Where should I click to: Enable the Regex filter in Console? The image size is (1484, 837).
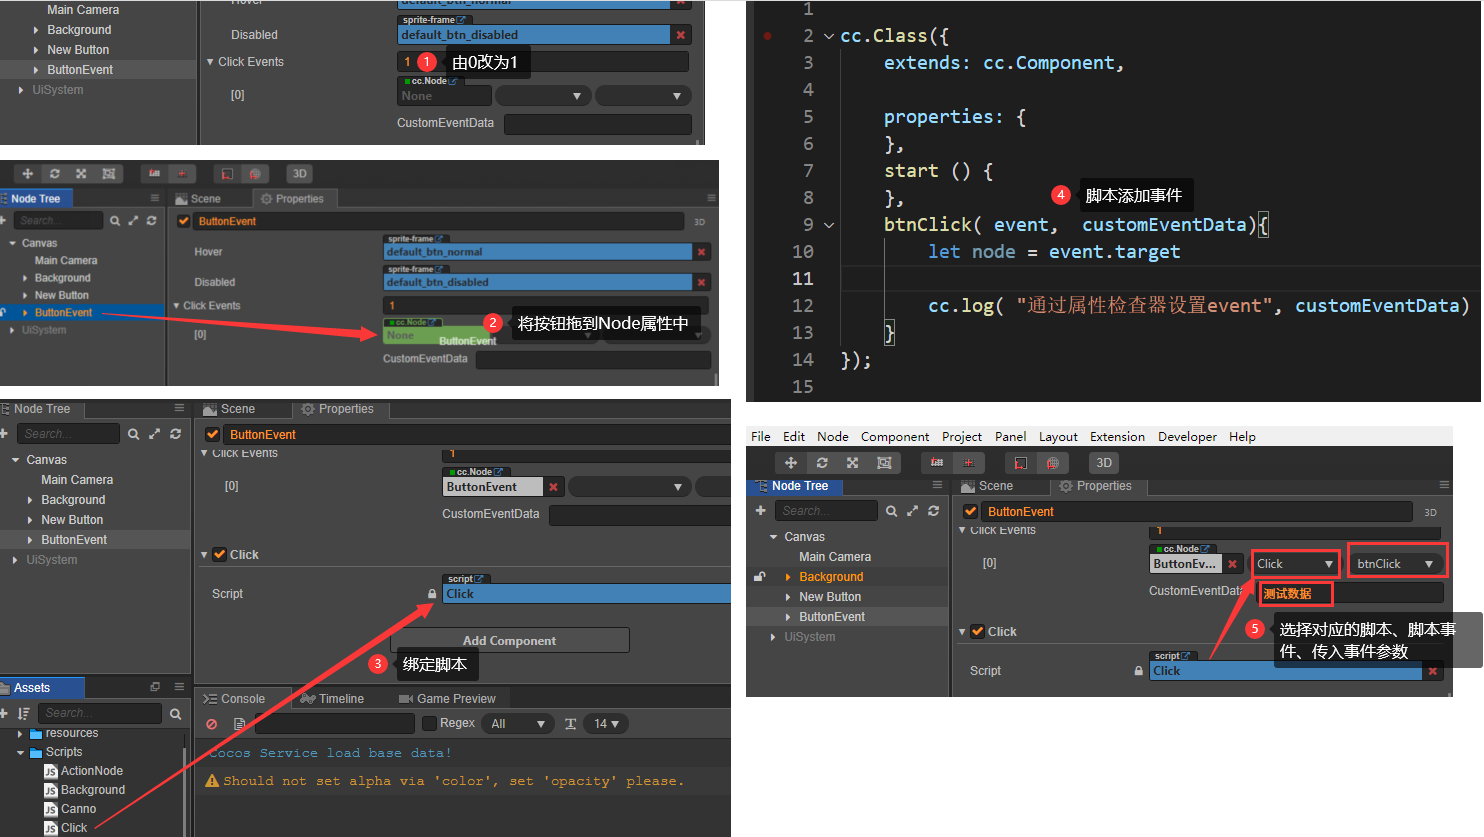tap(428, 722)
